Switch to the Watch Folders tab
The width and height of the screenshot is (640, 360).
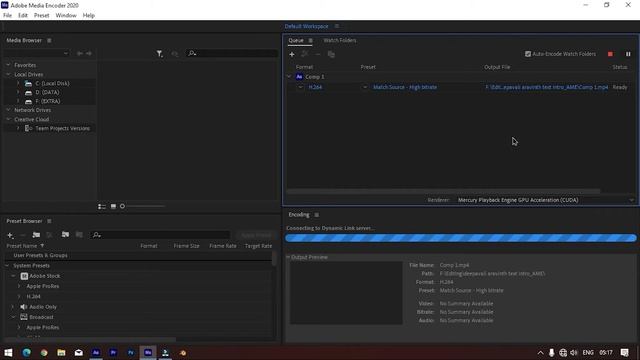[340, 40]
